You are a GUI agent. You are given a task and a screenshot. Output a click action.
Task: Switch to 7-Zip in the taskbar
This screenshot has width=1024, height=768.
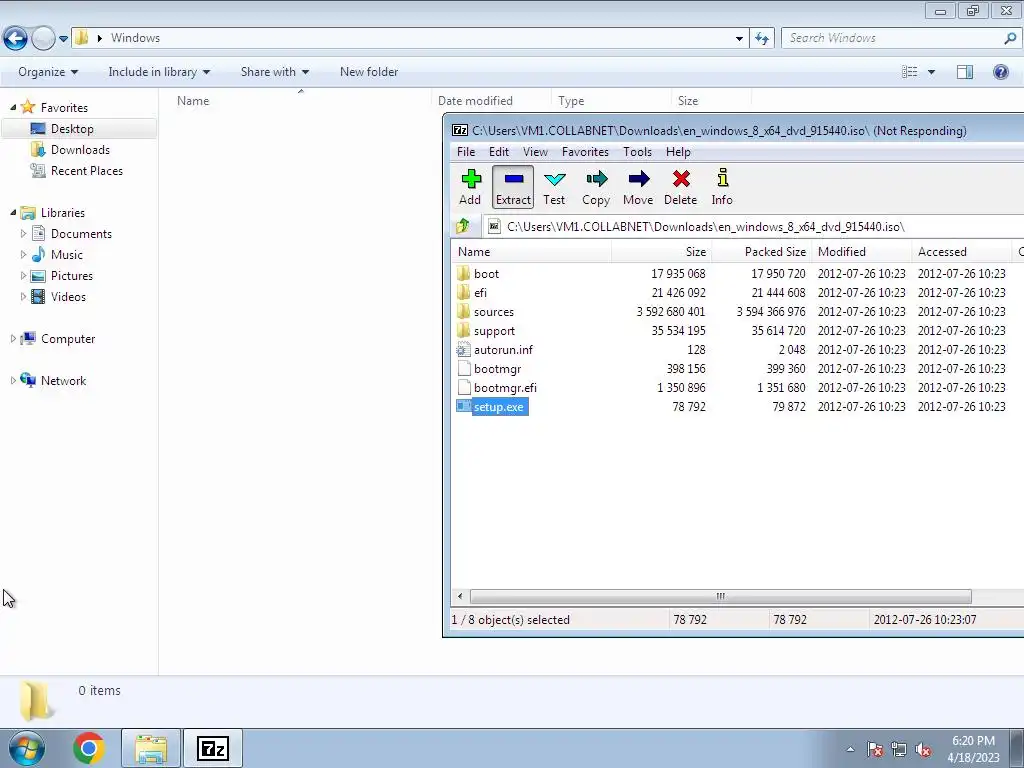coord(213,748)
